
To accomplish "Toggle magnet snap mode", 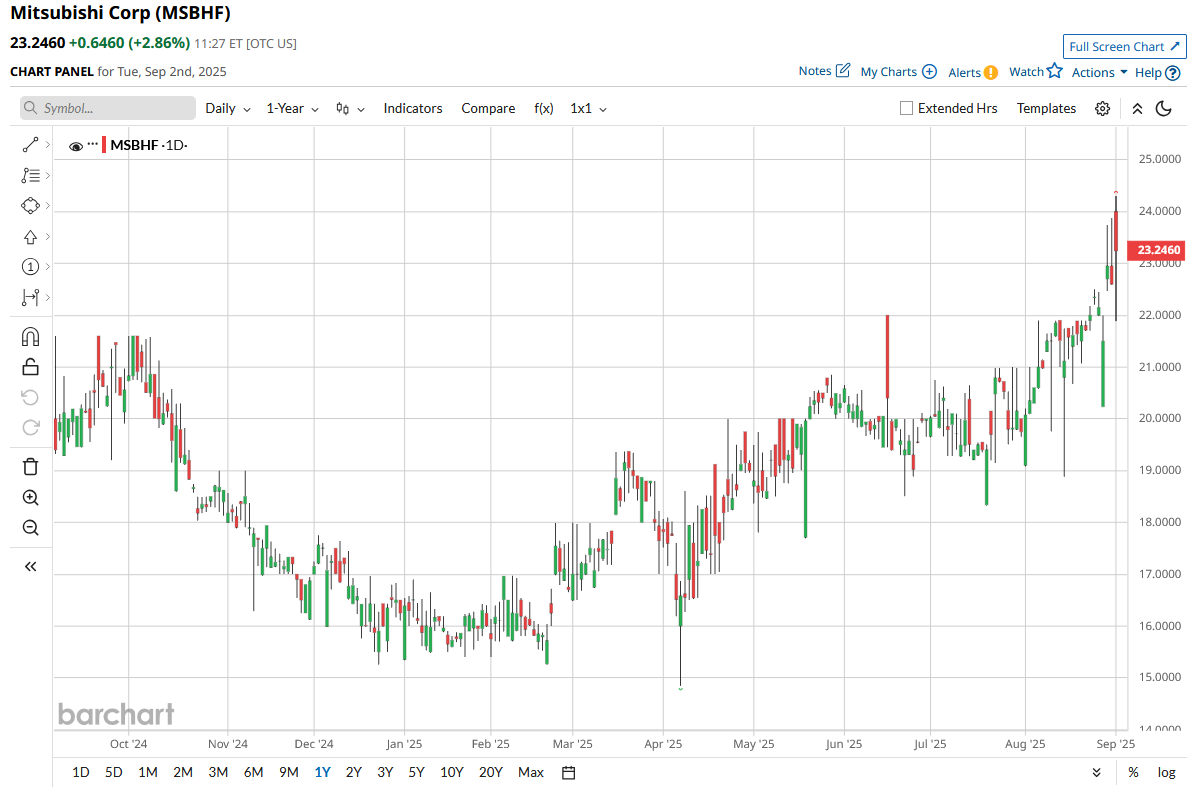I will (30, 337).
